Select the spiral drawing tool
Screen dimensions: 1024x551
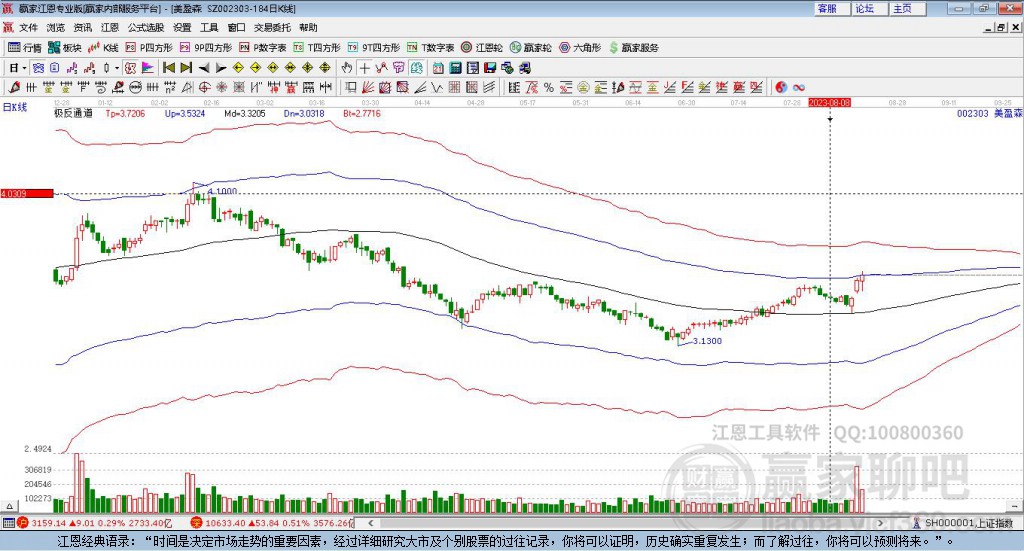tap(101, 87)
